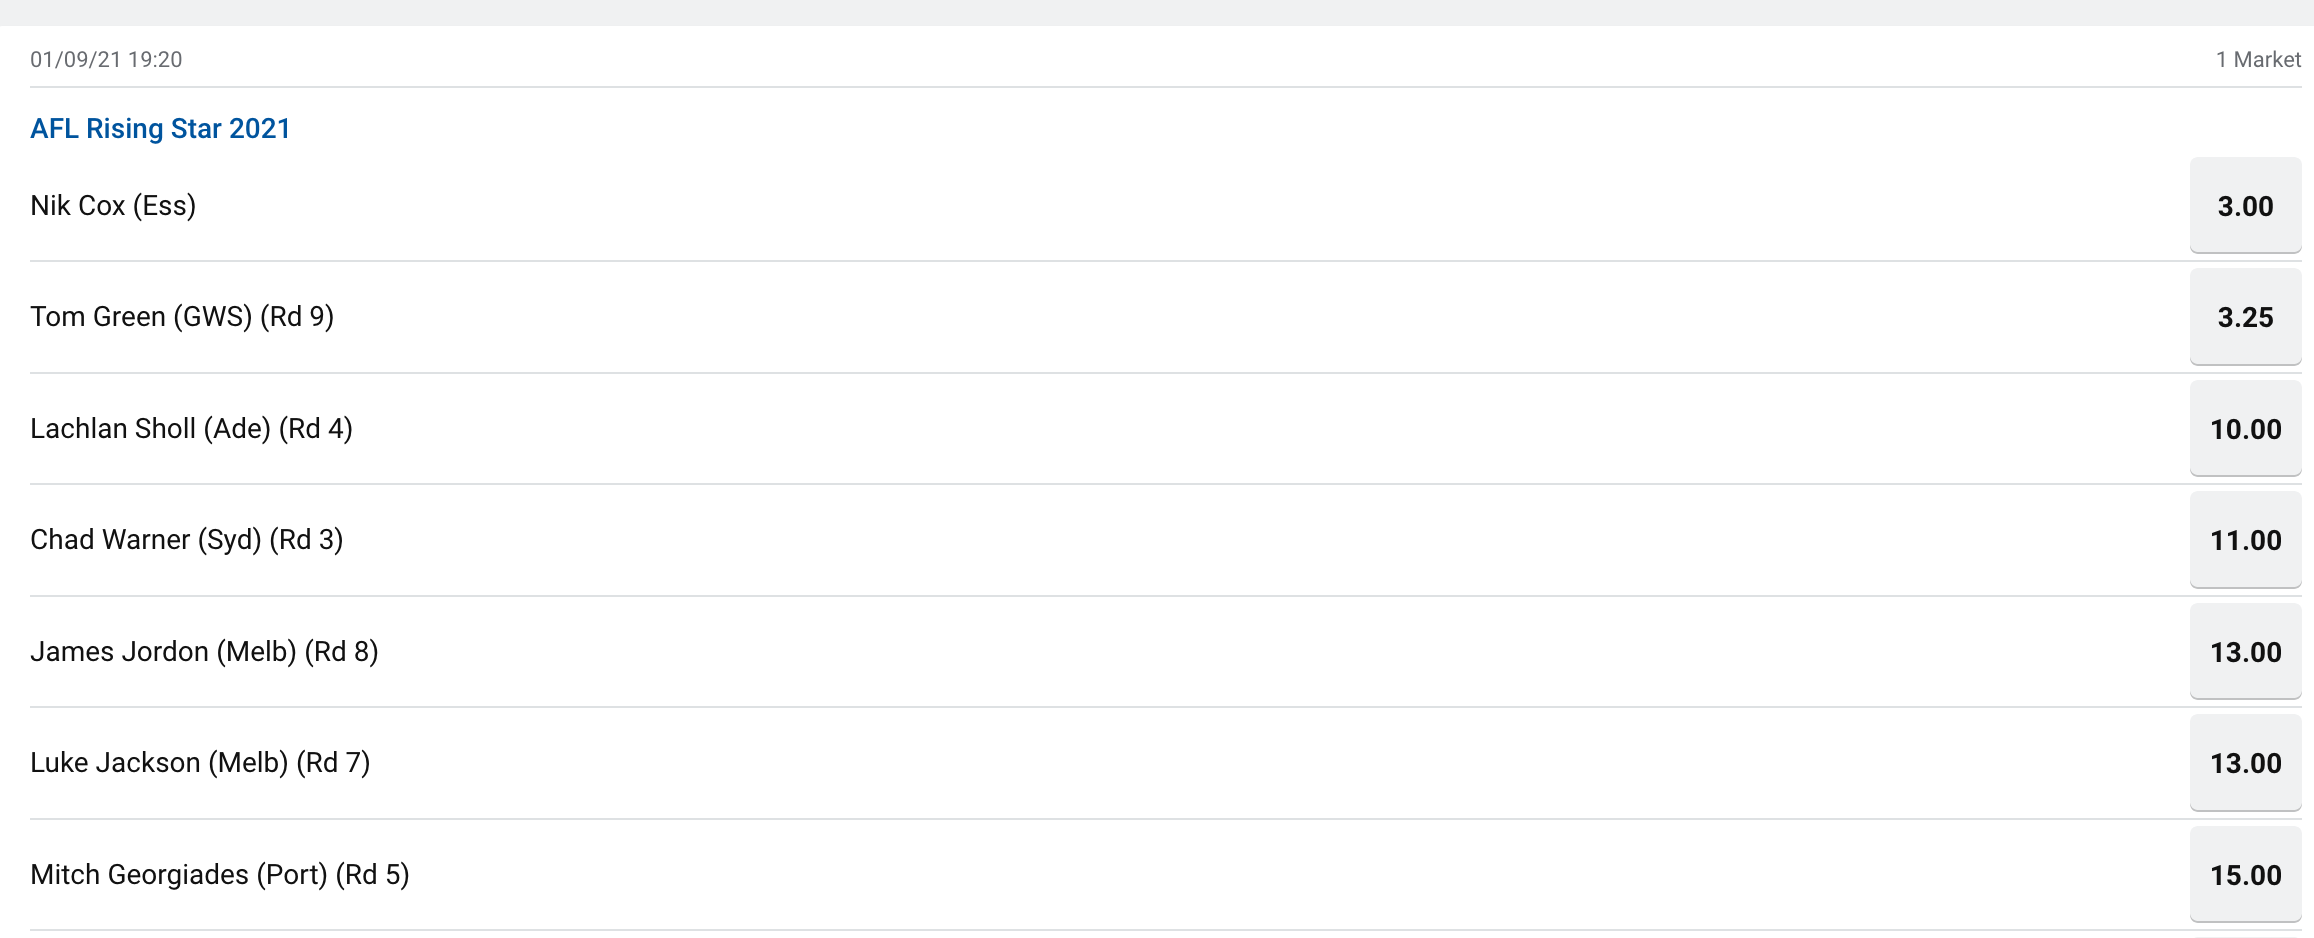Click the gray header bar at top
The width and height of the screenshot is (2314, 938).
click(1157, 12)
